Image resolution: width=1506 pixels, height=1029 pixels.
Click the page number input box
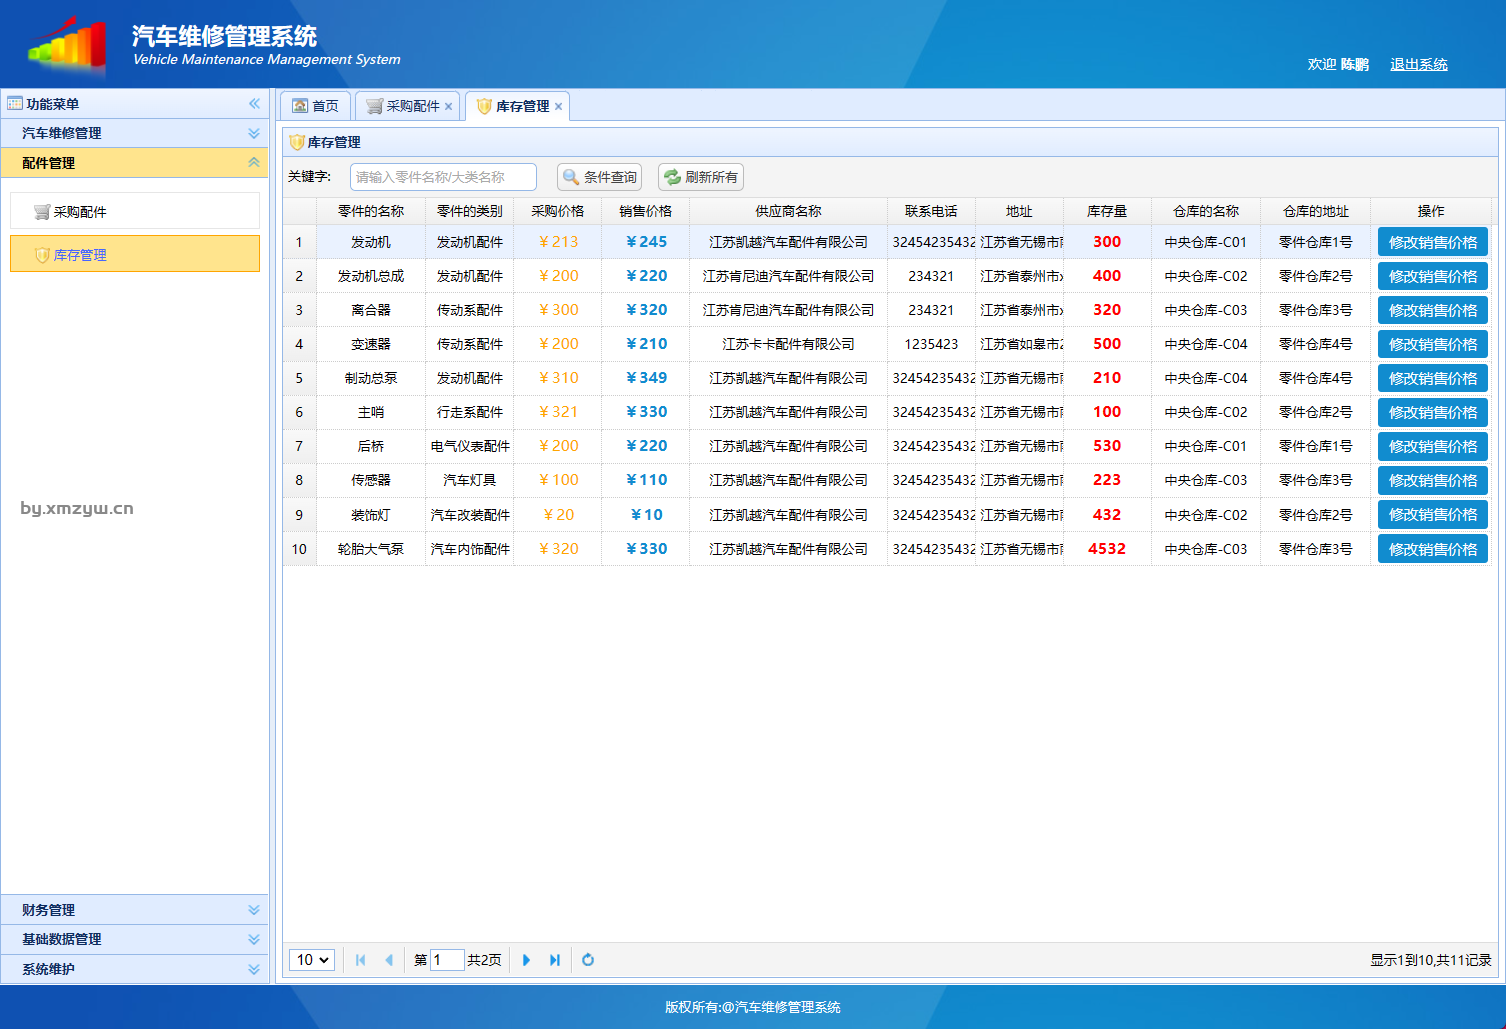pyautogui.click(x=446, y=960)
